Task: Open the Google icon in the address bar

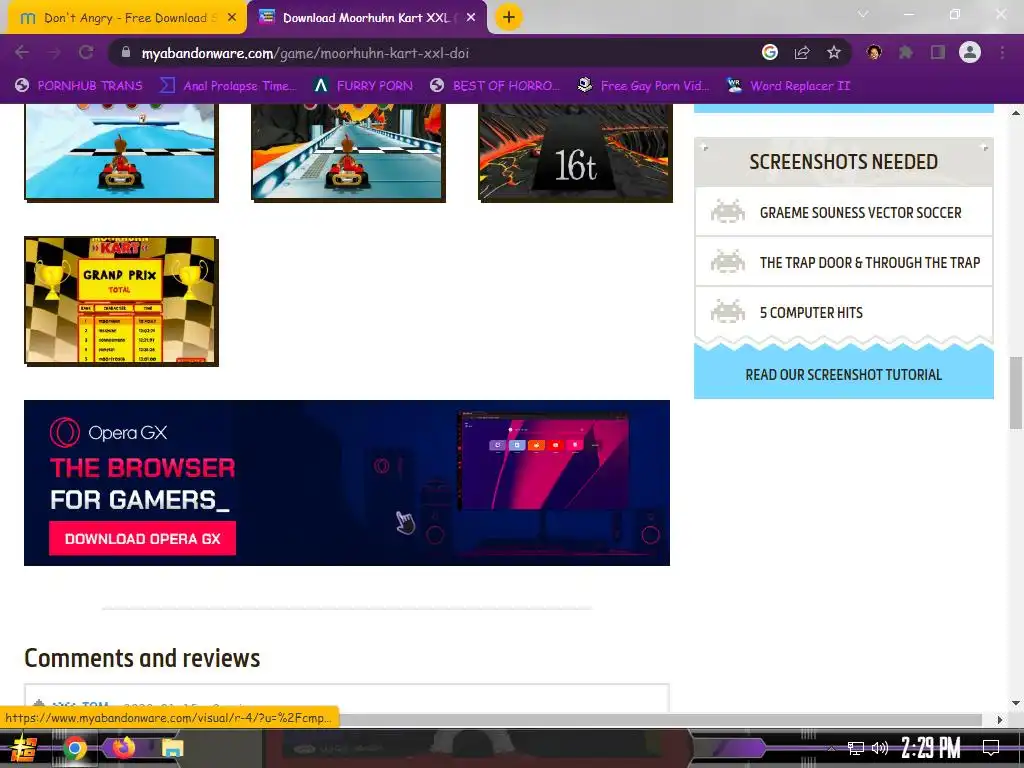Action: tap(770, 52)
